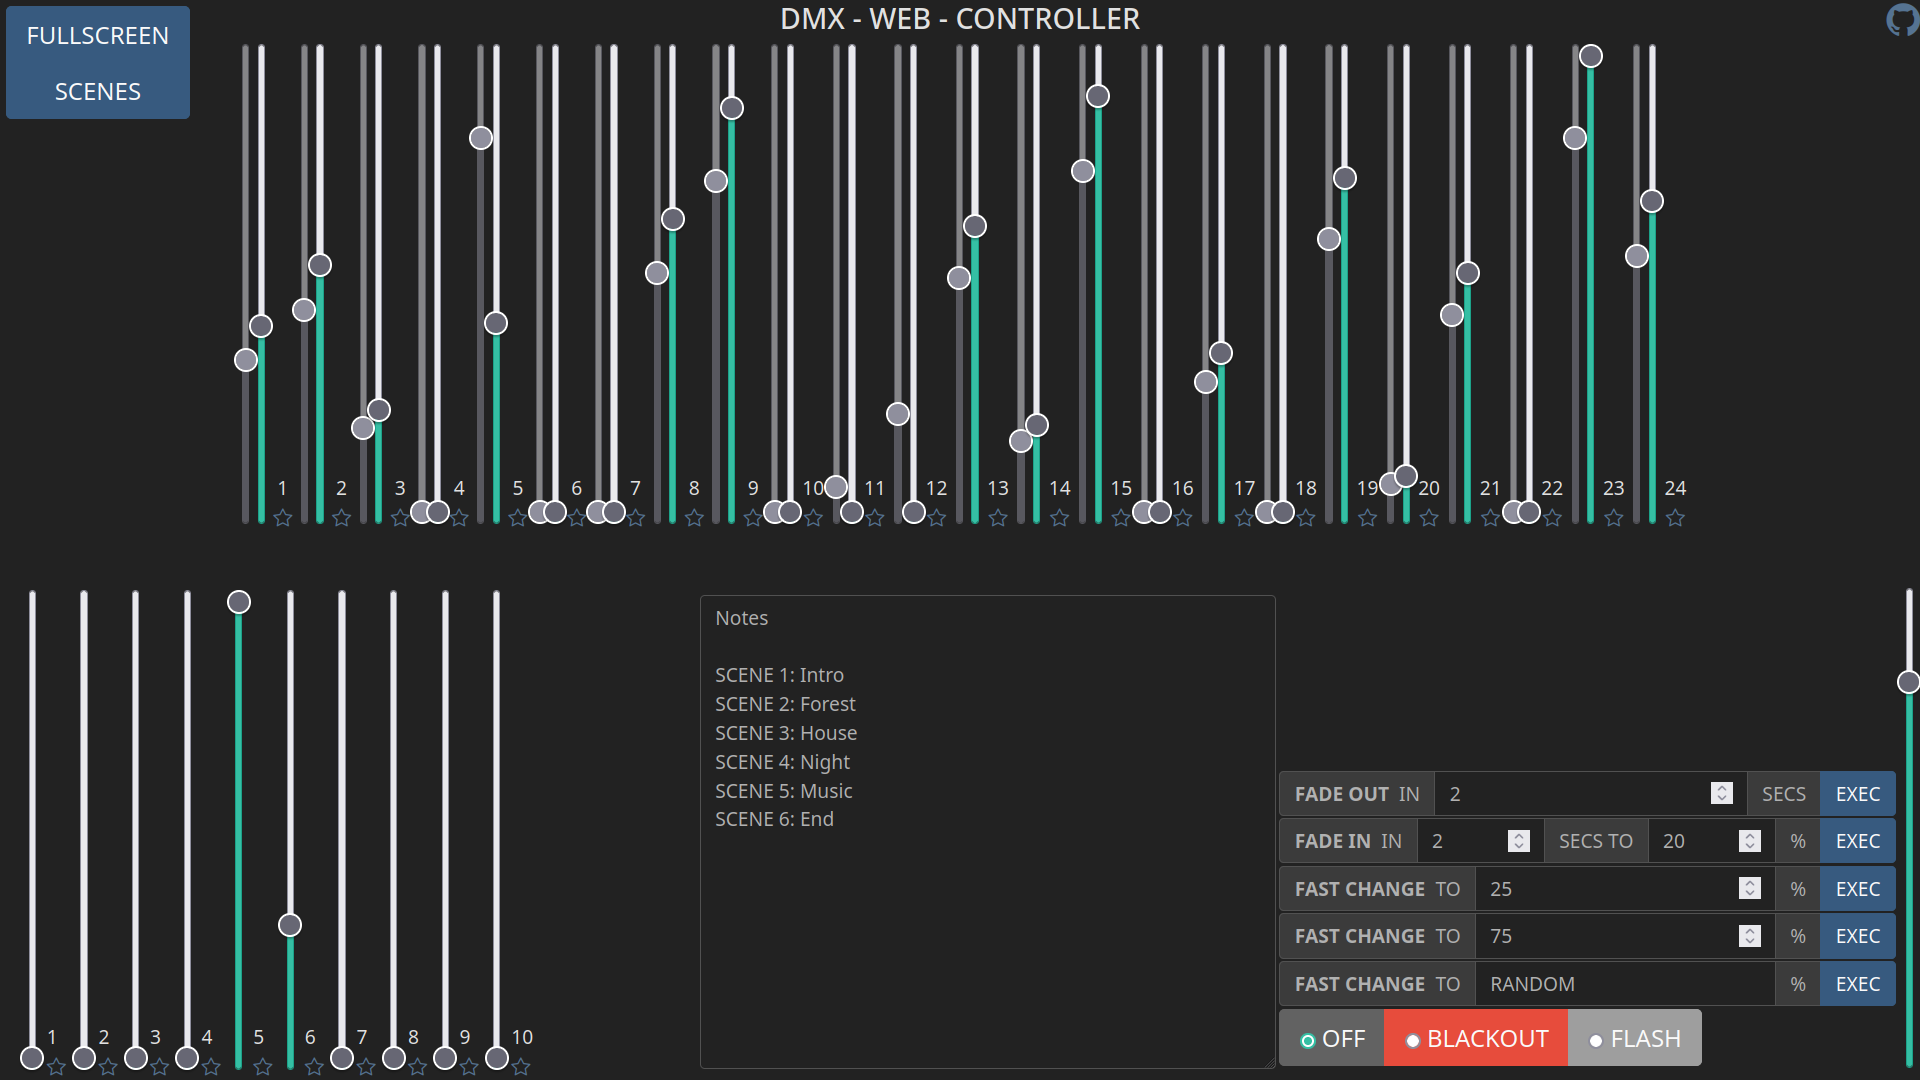Execute the Fade Out action
The height and width of the screenshot is (1080, 1920).
1857,794
